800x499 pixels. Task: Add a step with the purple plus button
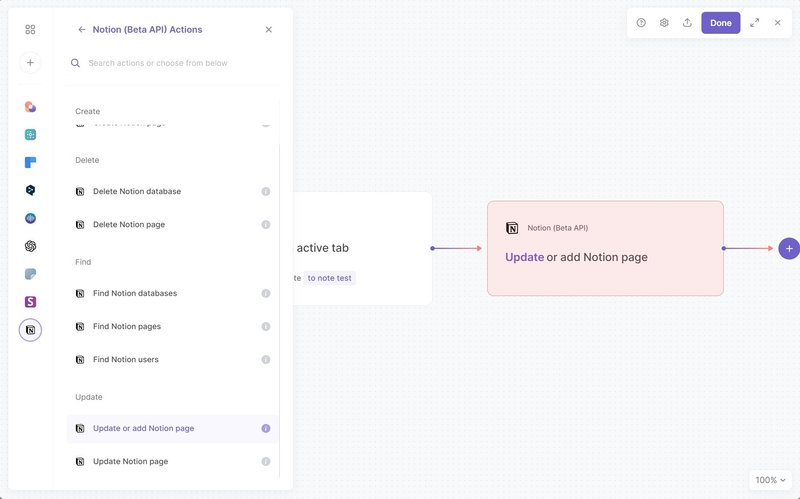pos(789,248)
